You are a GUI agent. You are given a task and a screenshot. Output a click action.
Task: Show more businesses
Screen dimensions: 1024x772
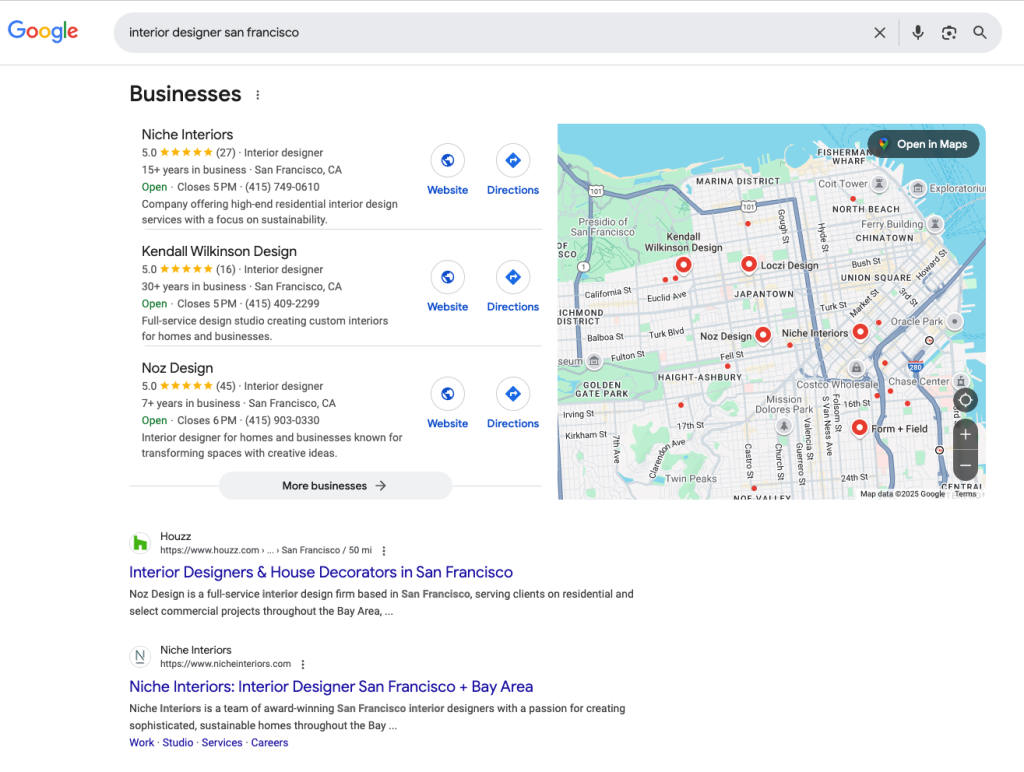click(x=335, y=486)
